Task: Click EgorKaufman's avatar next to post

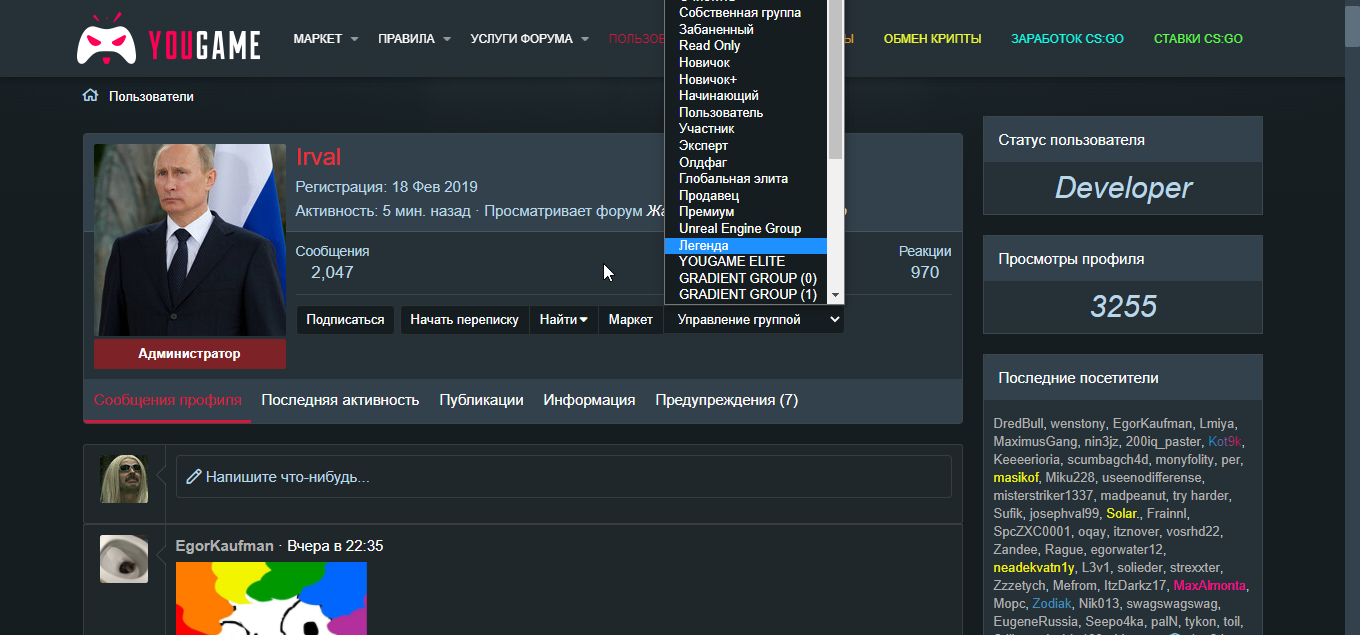Action: 124,559
